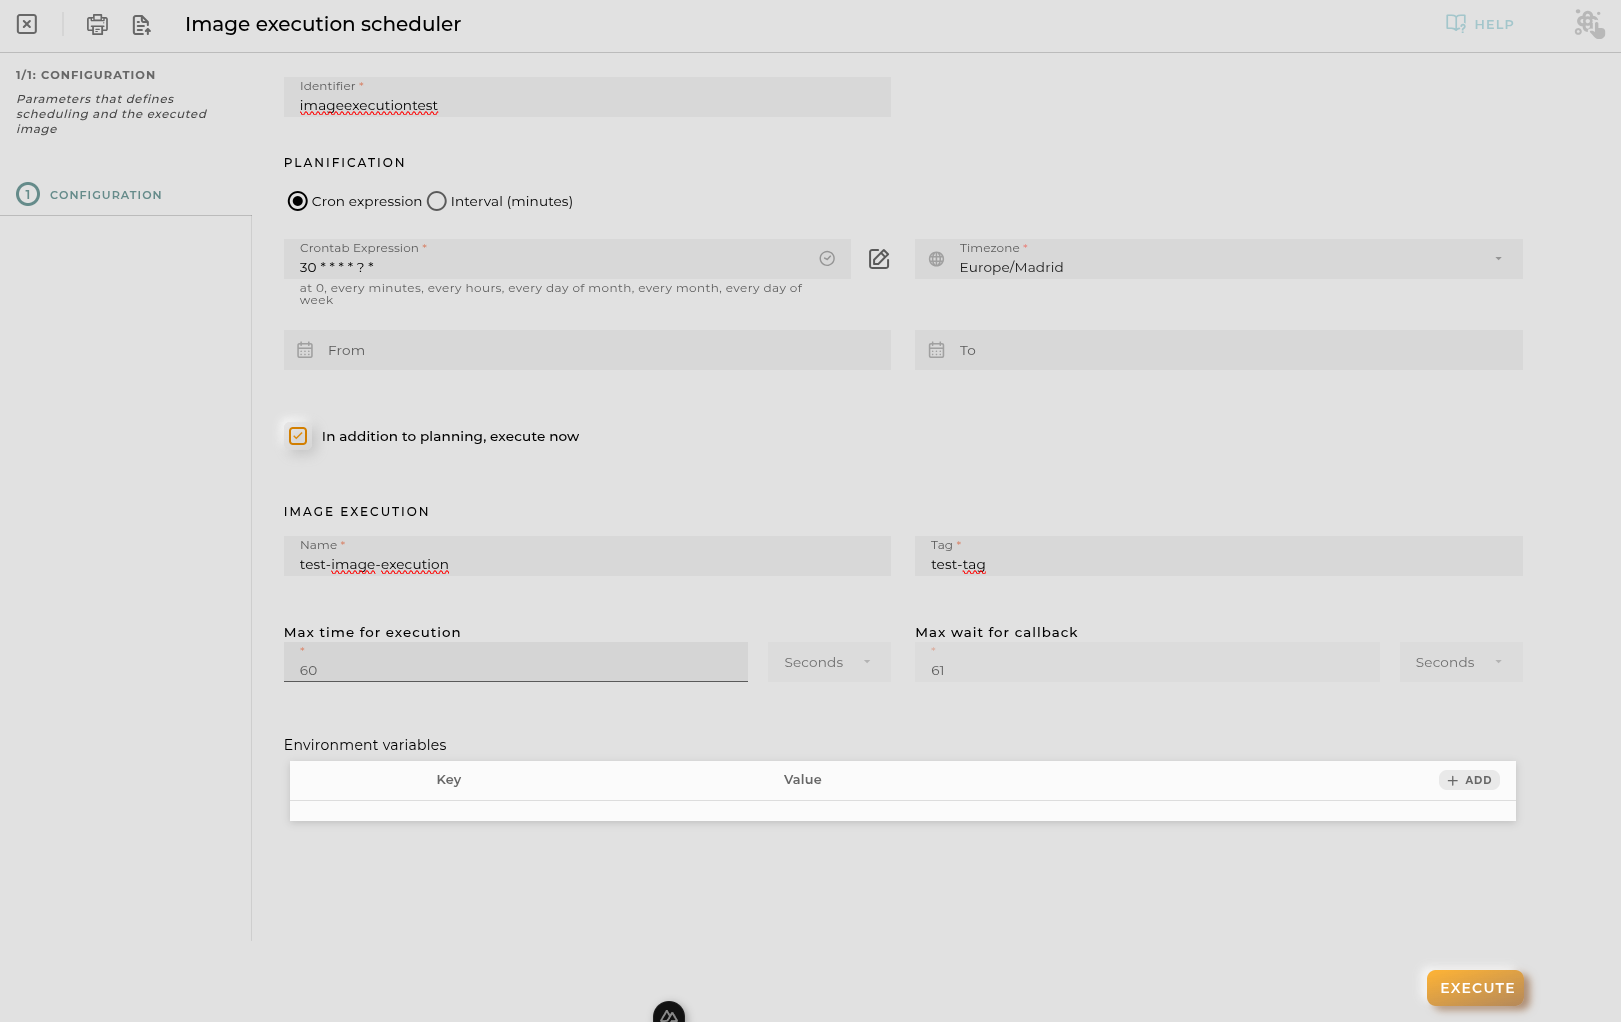Image resolution: width=1621 pixels, height=1022 pixels.
Task: Click the Tag input field
Action: 1218,556
